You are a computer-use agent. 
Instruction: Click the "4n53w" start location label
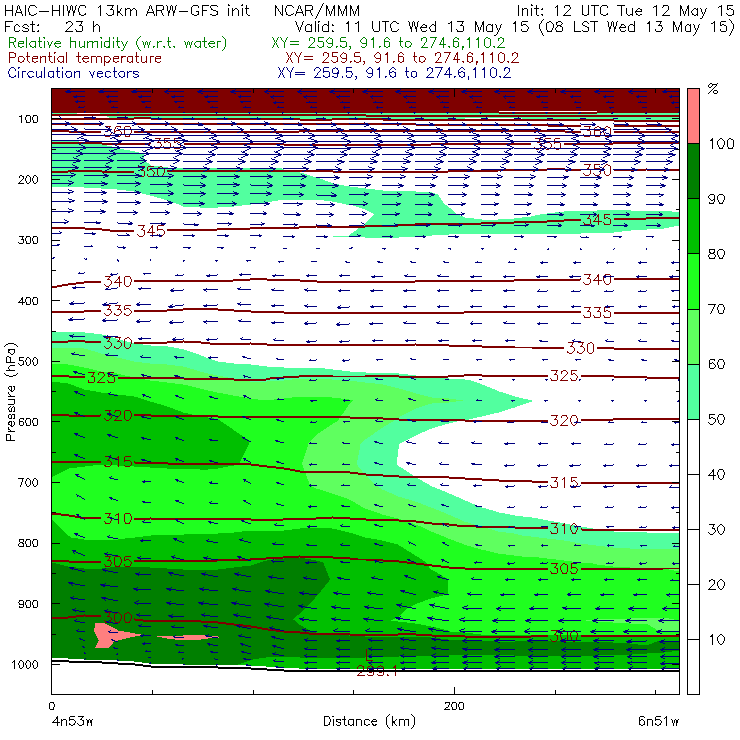[72, 721]
